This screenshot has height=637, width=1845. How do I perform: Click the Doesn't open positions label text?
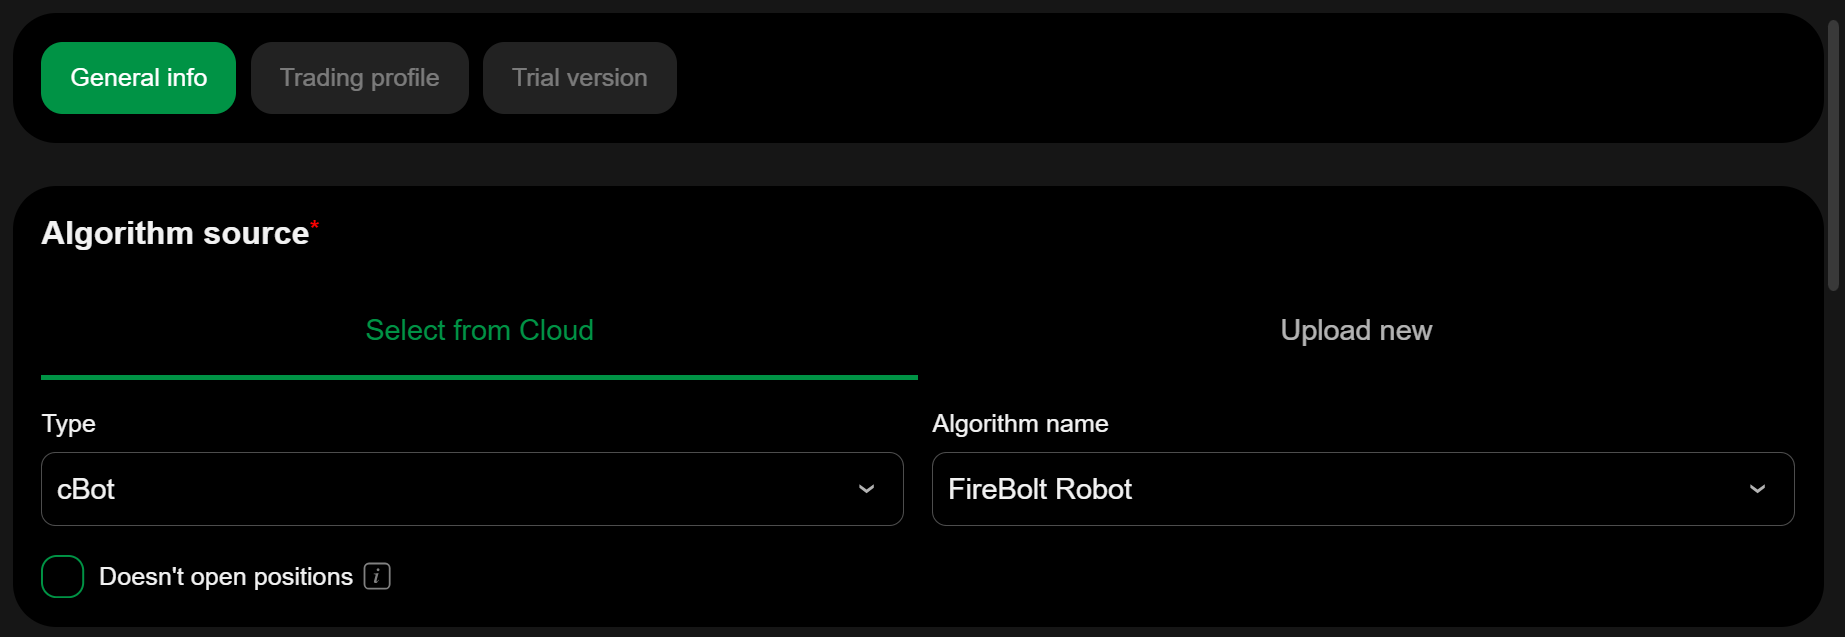point(226,577)
